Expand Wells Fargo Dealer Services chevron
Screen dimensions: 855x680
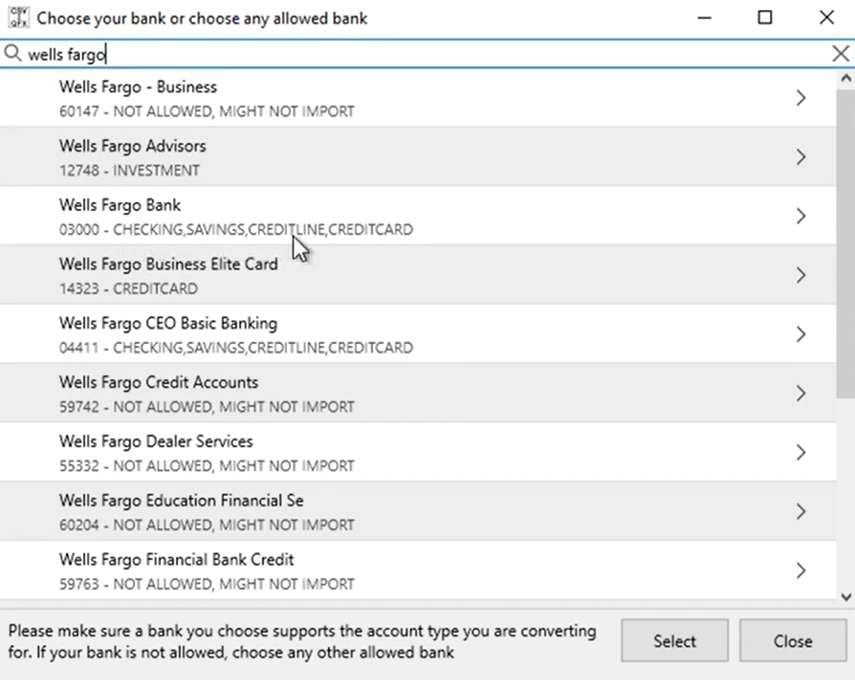pyautogui.click(x=800, y=453)
